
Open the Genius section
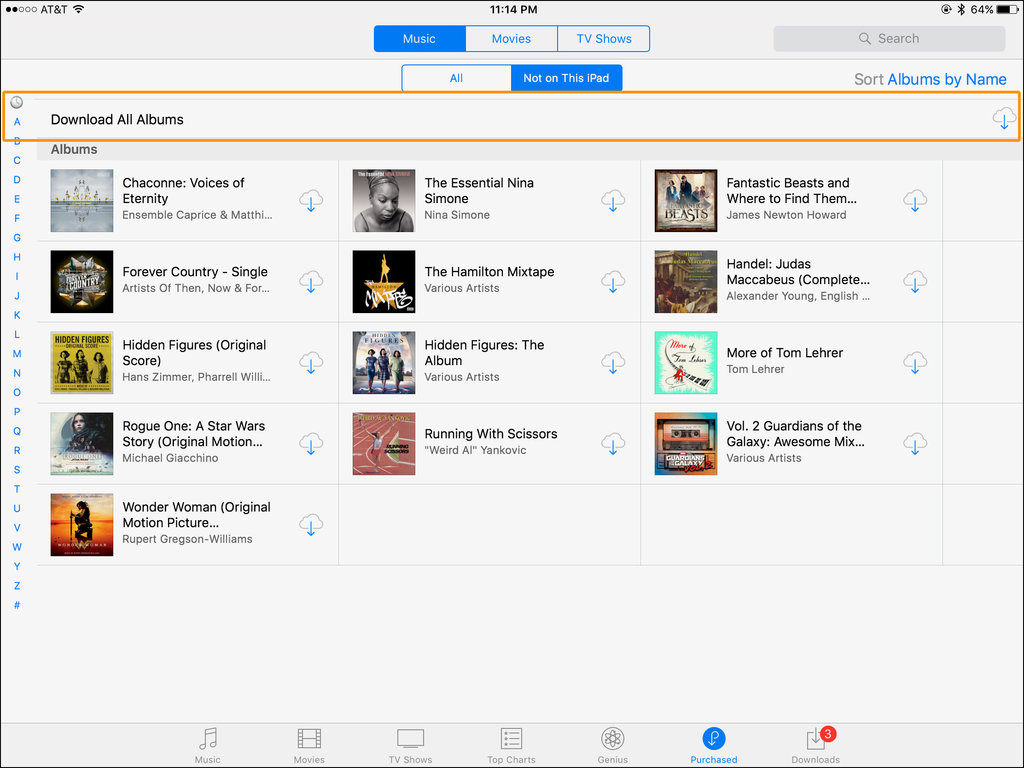[612, 745]
